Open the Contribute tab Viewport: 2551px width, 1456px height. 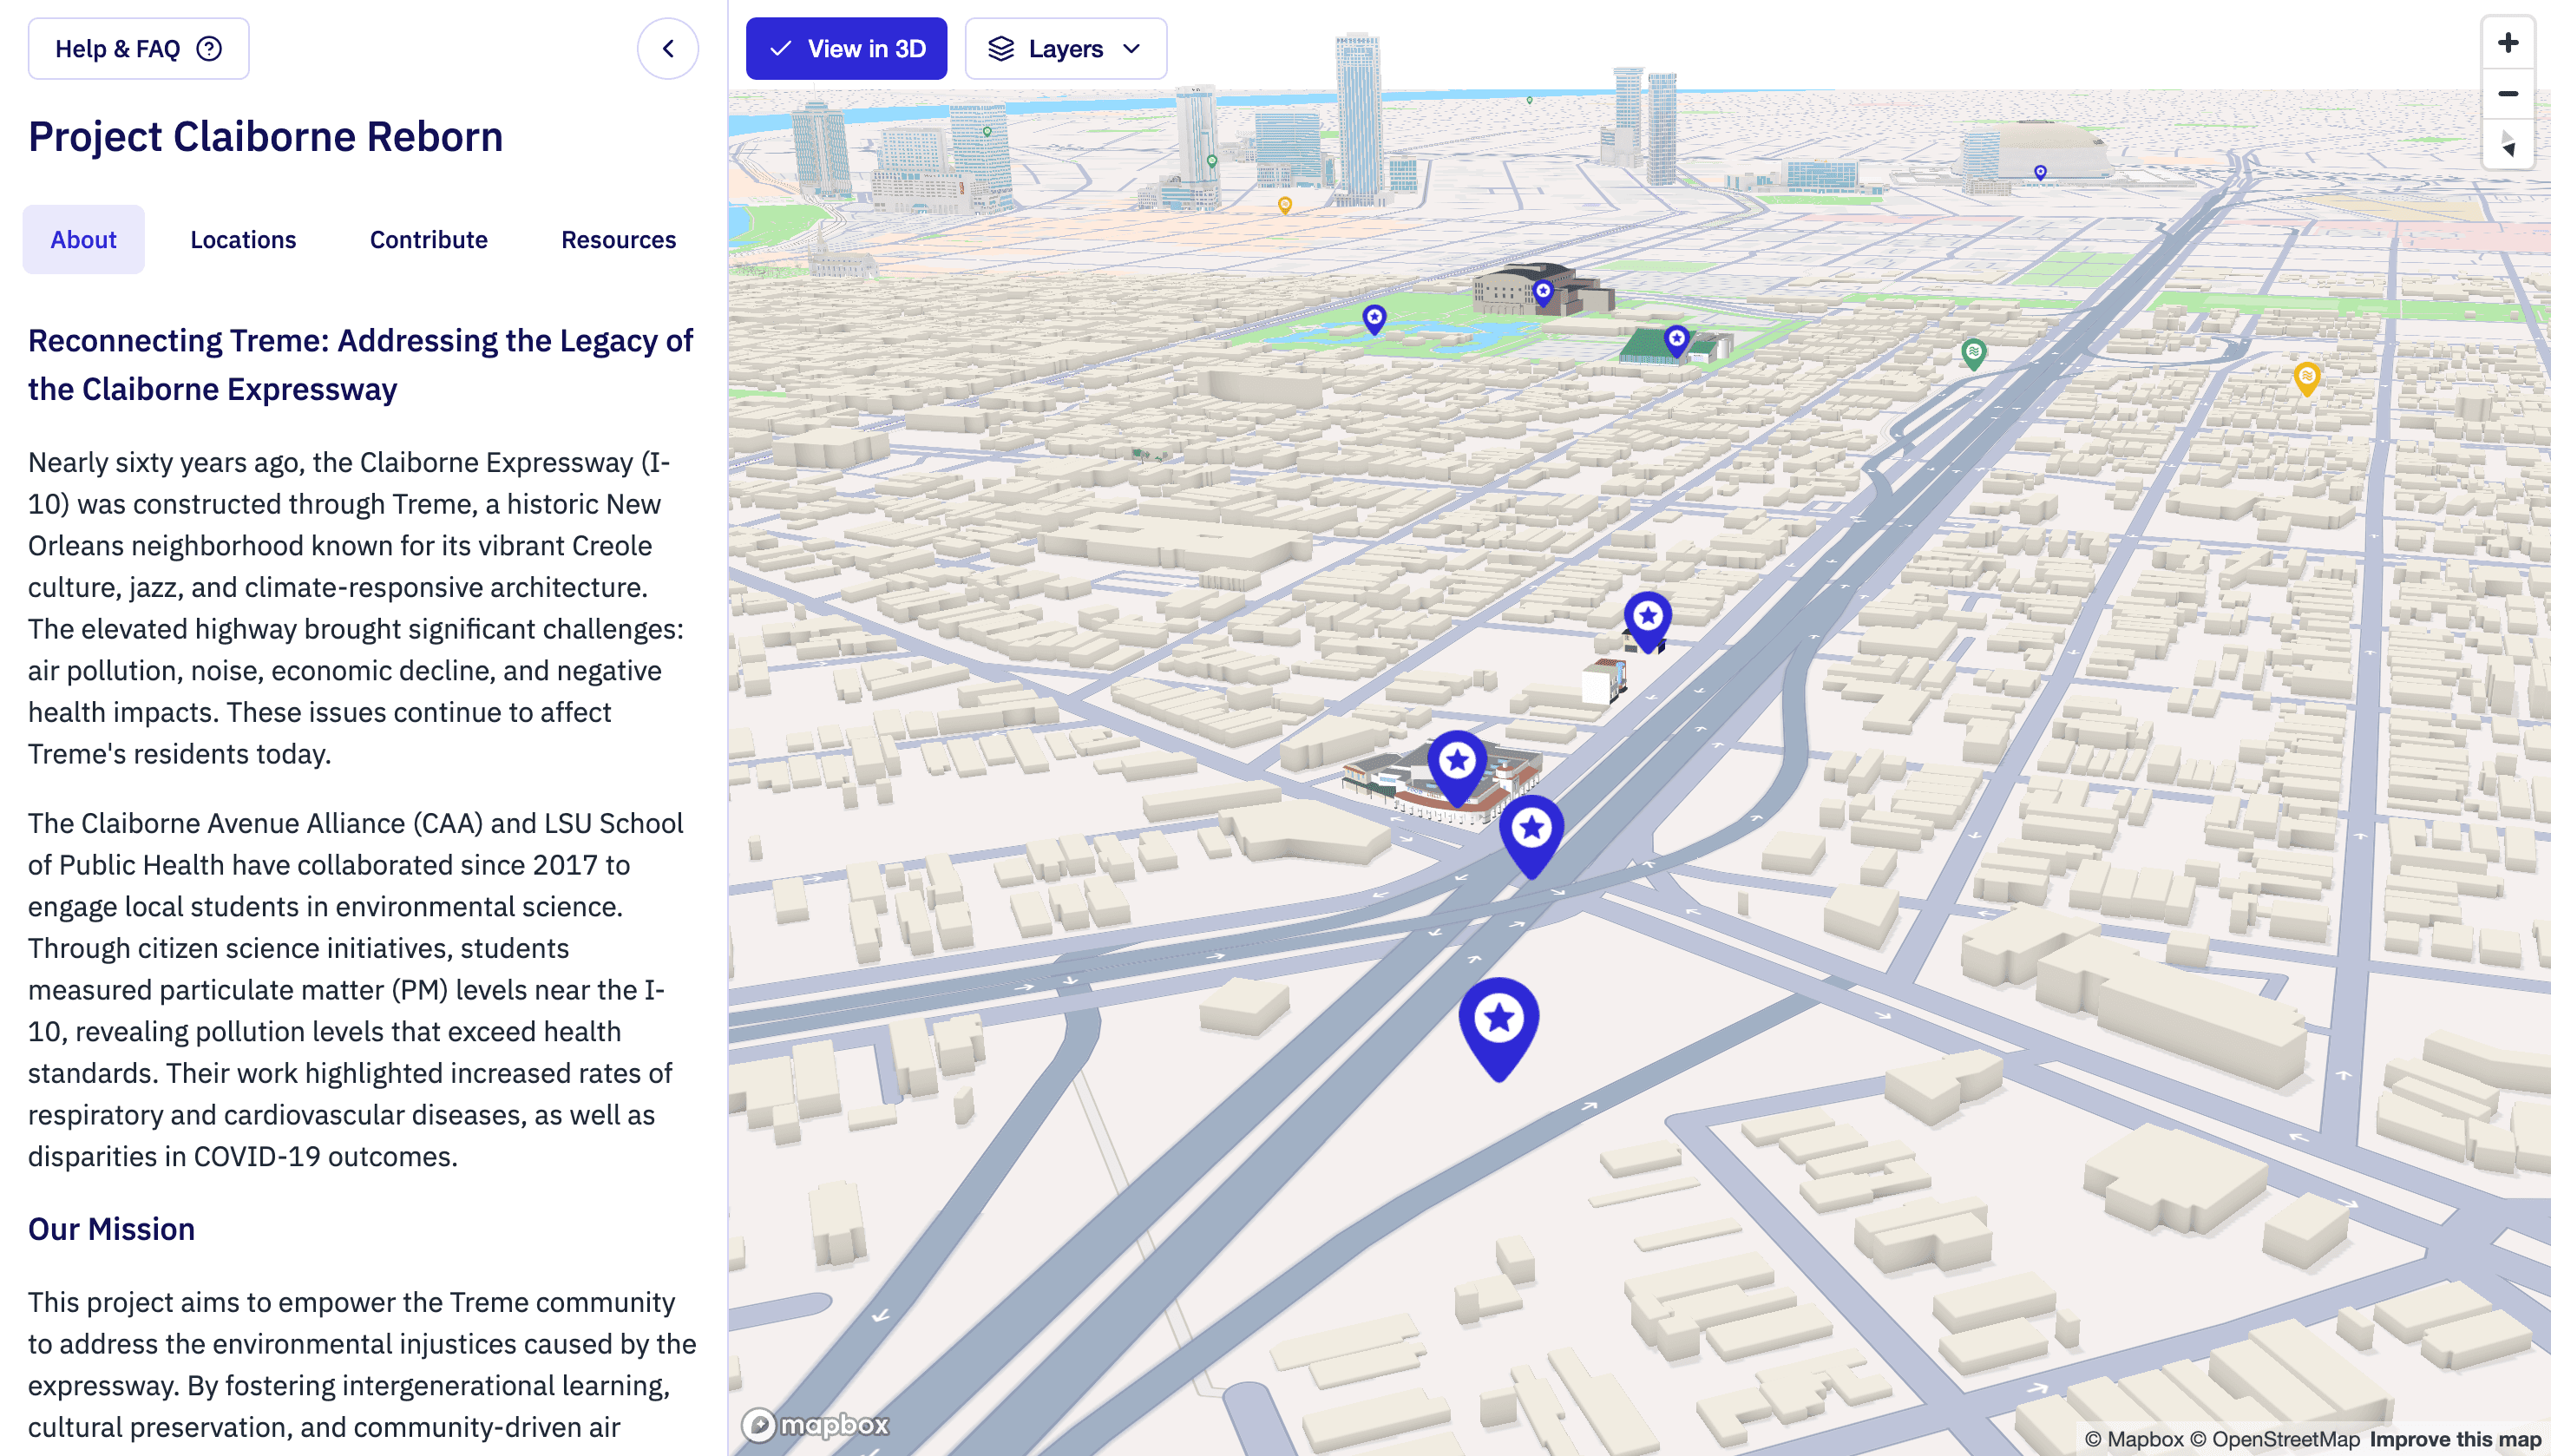pos(429,240)
